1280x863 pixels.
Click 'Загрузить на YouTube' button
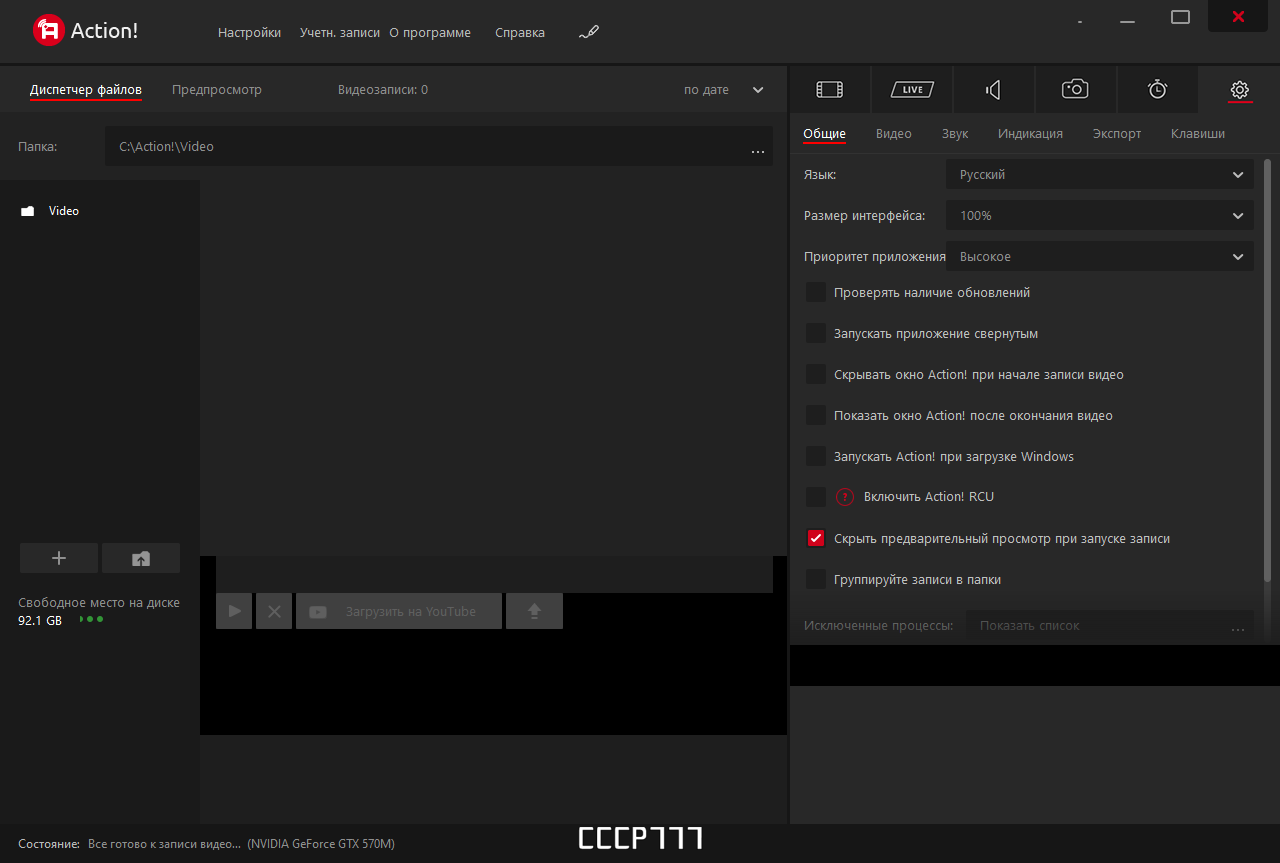coord(399,611)
